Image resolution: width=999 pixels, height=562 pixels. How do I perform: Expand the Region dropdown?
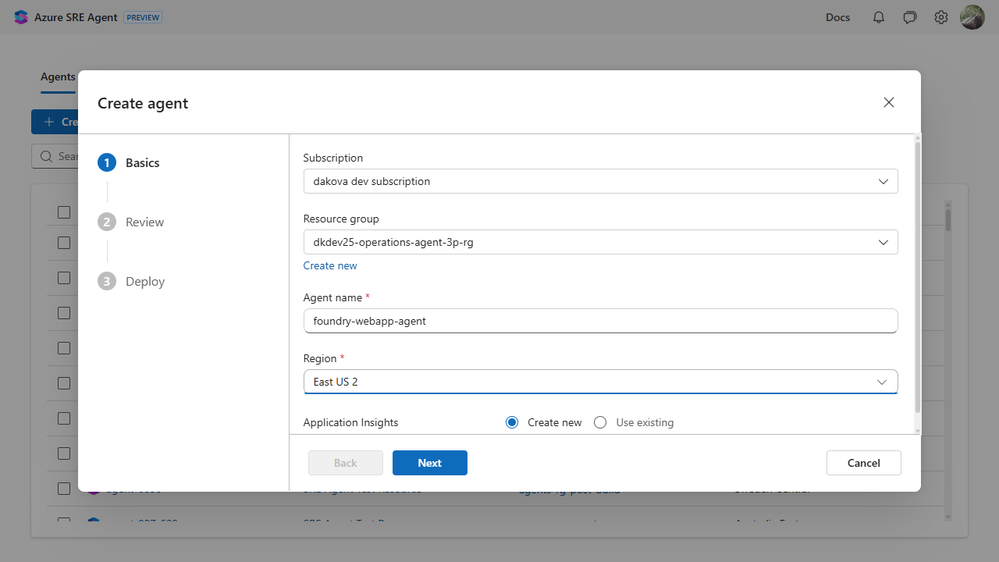coord(600,382)
